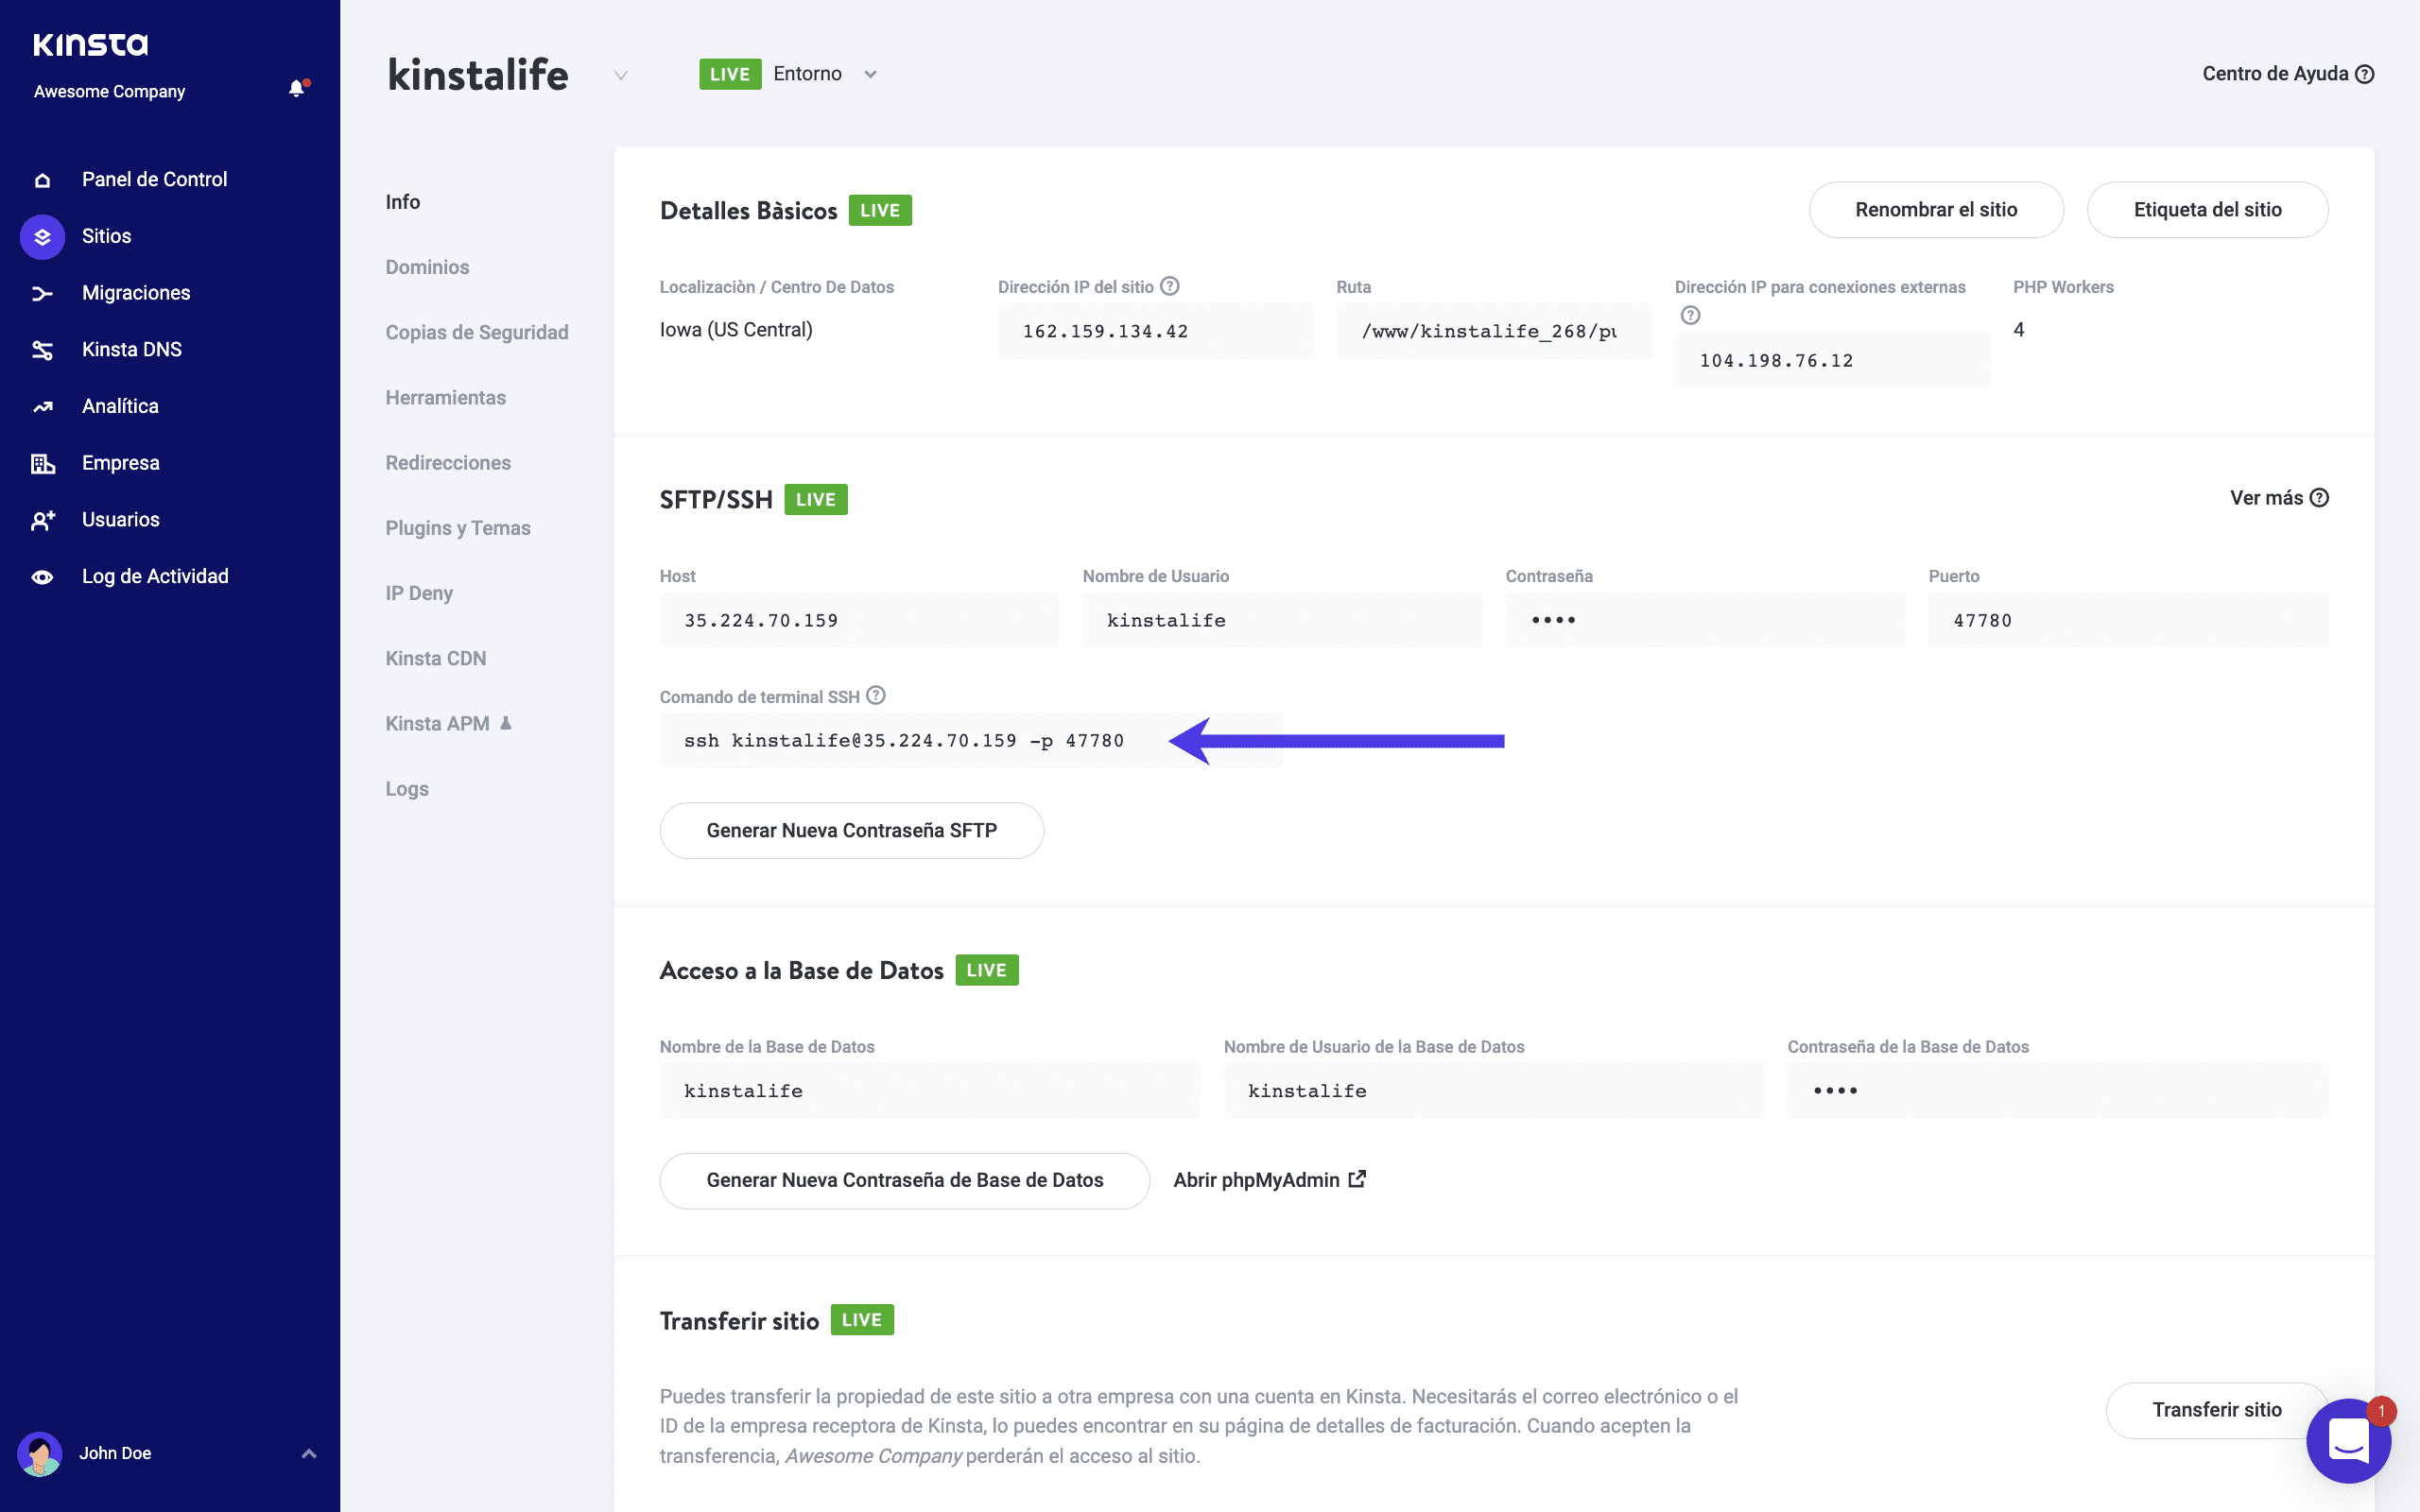The width and height of the screenshot is (2420, 1512).
Task: Open the Entorno environment dropdown
Action: click(x=870, y=74)
